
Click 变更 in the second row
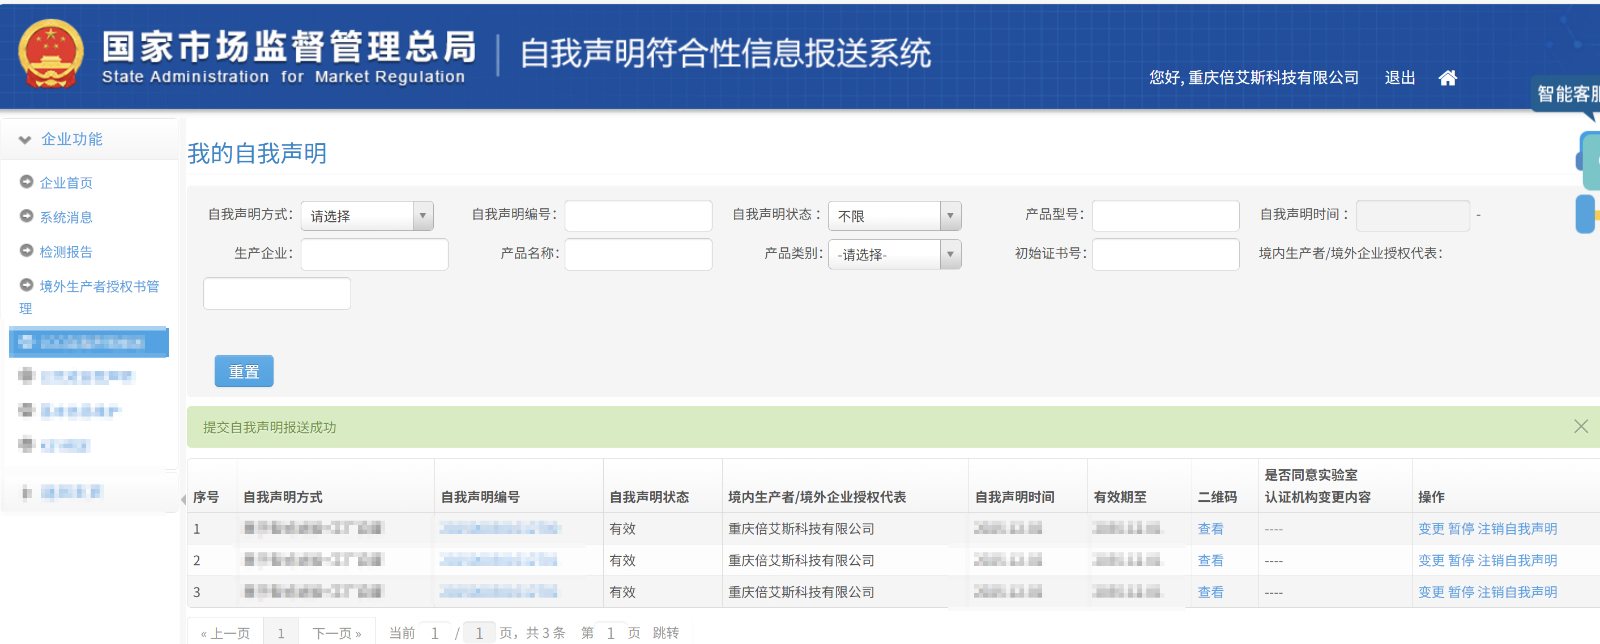coord(1430,561)
